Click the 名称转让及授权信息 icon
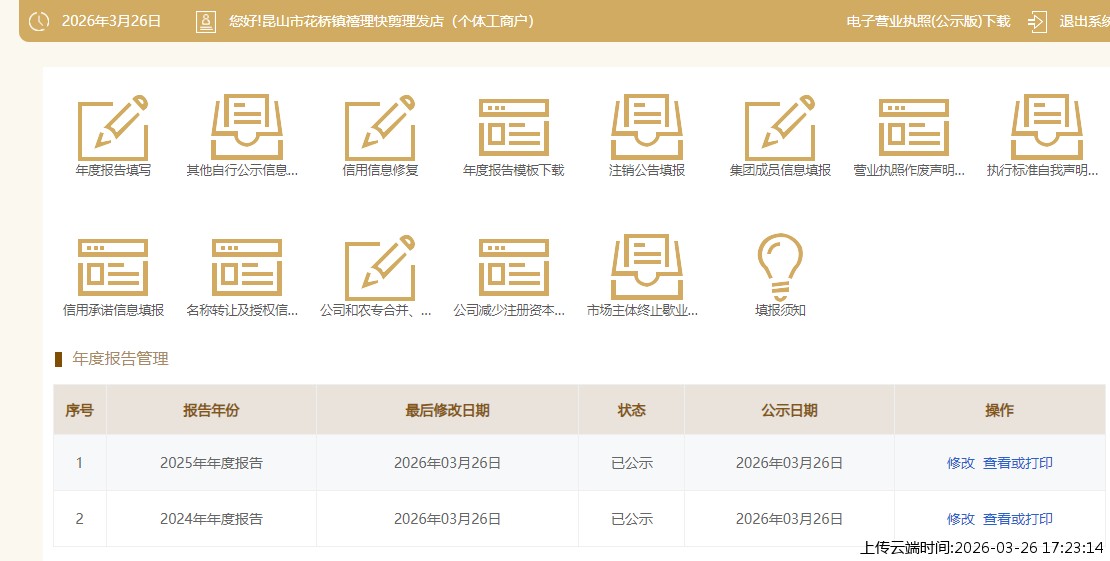Viewport: 1110px width, 561px height. point(246,268)
